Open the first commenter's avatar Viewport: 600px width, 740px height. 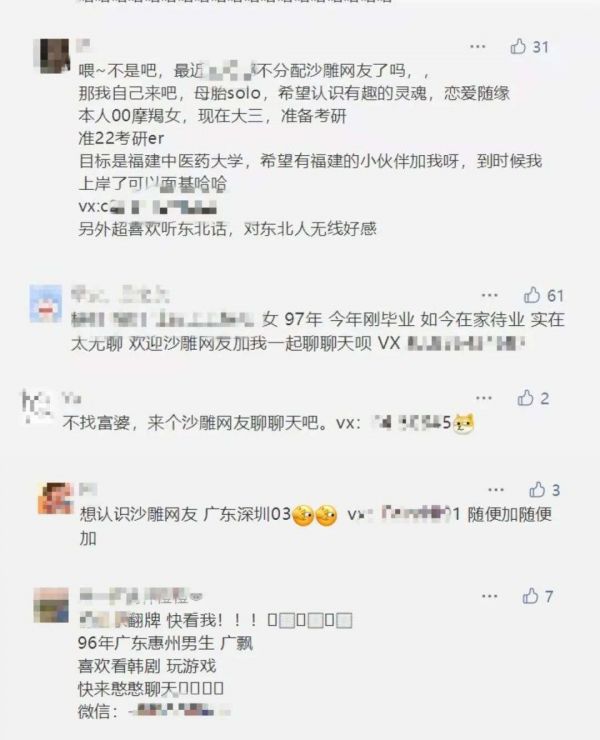point(51,56)
